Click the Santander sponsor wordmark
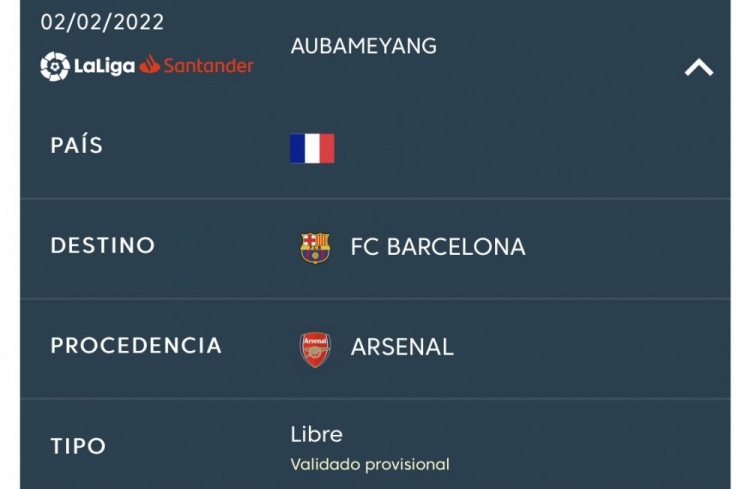Image resolution: width=750 pixels, height=489 pixels. coord(209,66)
